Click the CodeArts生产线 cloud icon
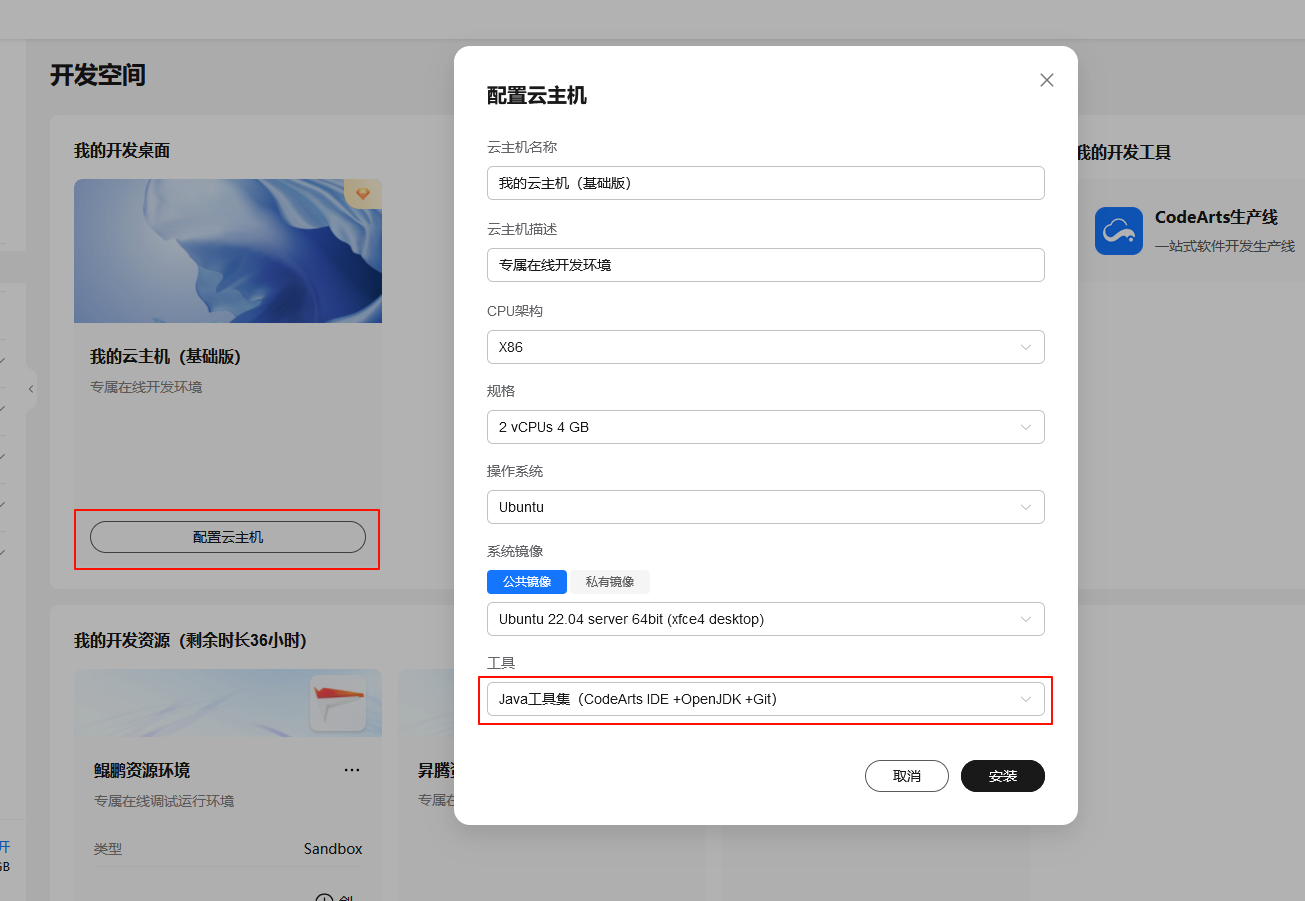1305x901 pixels. [1118, 231]
